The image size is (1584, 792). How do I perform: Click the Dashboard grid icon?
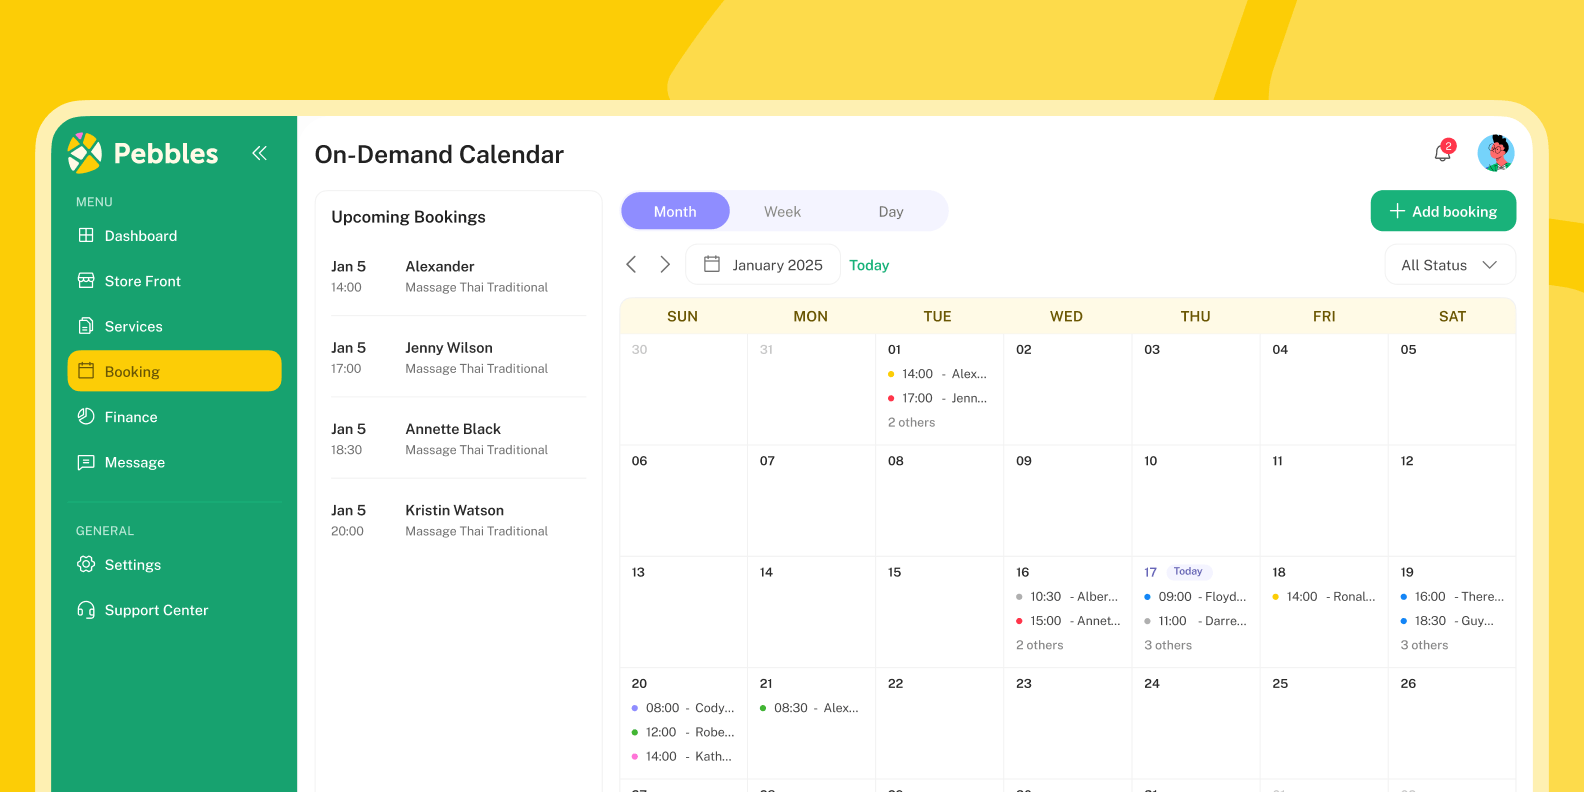point(86,235)
